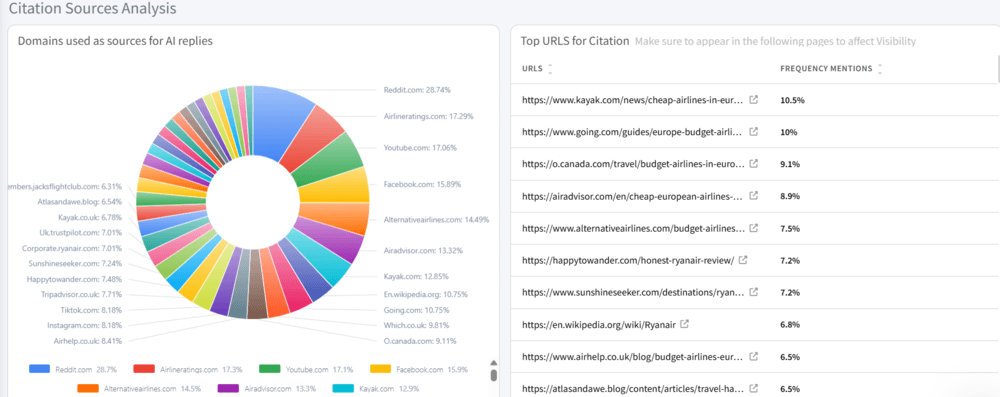1000x397 pixels.
Task: Open the happytowander.com honest ryanair review URL
Action: click(x=628, y=260)
